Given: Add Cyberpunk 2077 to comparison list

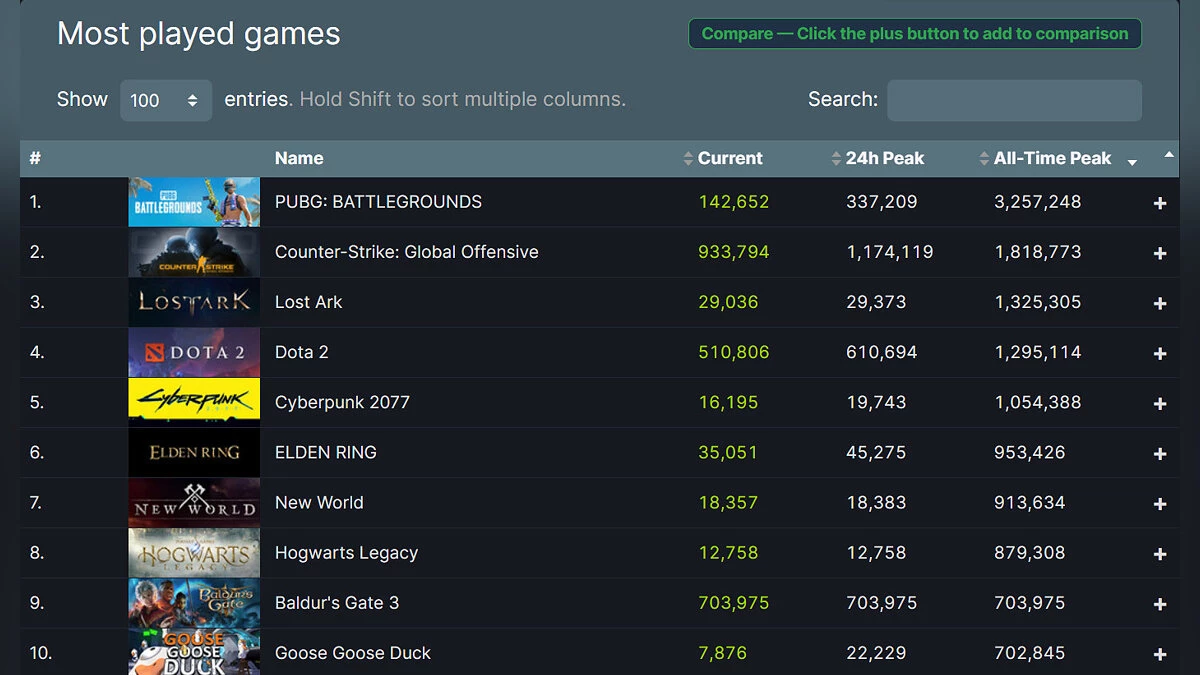Looking at the screenshot, I should 1160,403.
